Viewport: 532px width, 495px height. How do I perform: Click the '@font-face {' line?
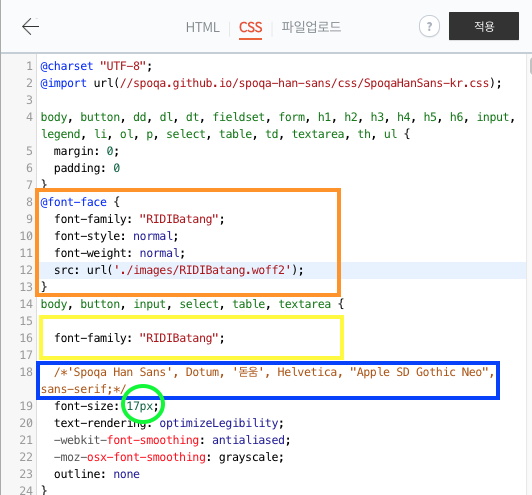click(80, 202)
